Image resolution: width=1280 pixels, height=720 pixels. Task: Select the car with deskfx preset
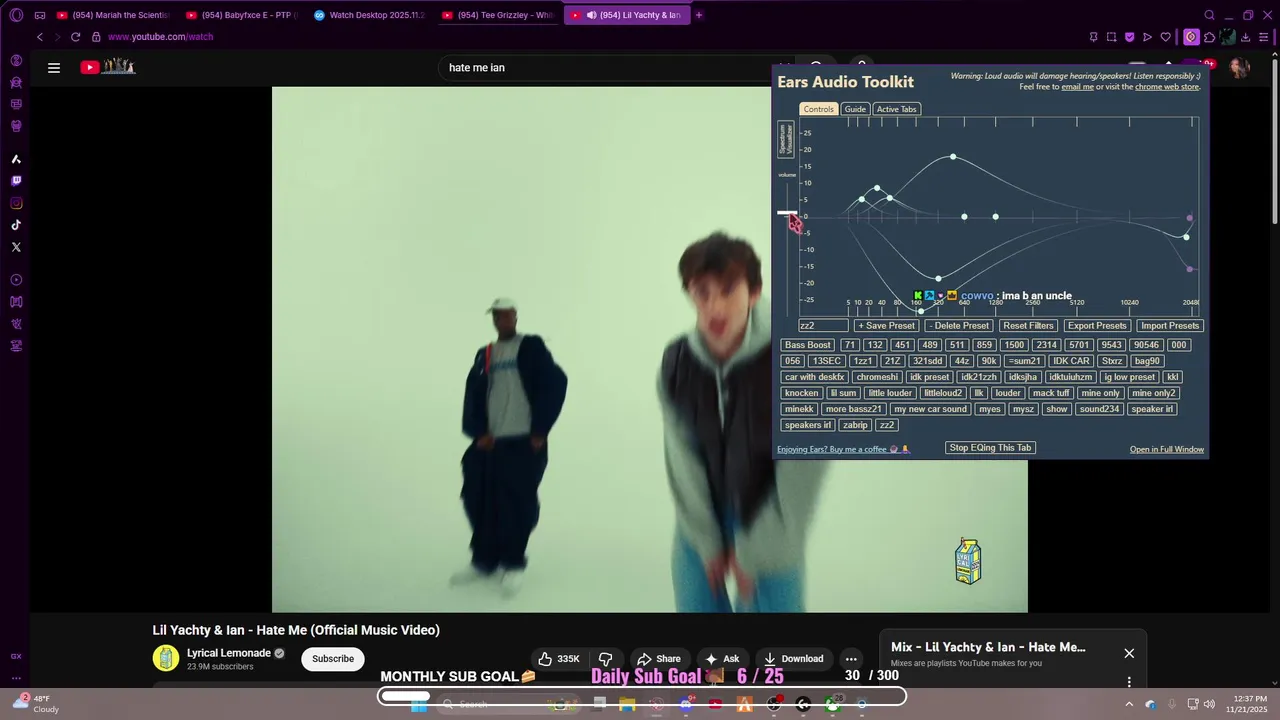coord(815,377)
